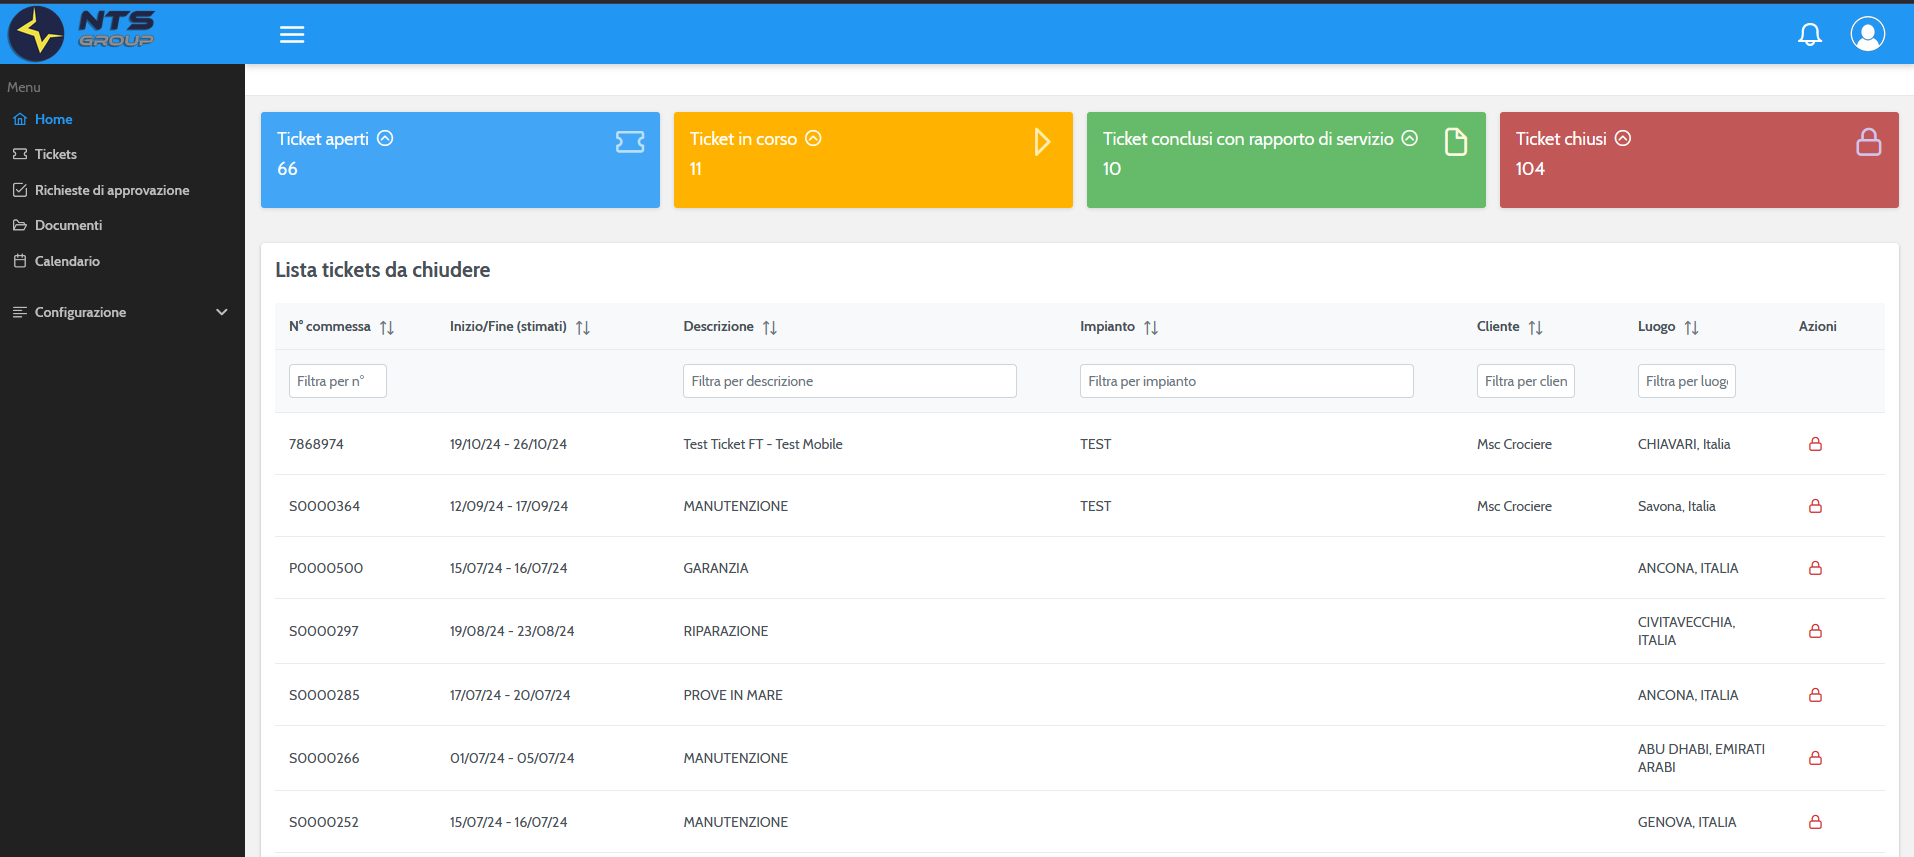The width and height of the screenshot is (1914, 857).
Task: Close ticket S0000364 via lock icon
Action: pos(1815,506)
